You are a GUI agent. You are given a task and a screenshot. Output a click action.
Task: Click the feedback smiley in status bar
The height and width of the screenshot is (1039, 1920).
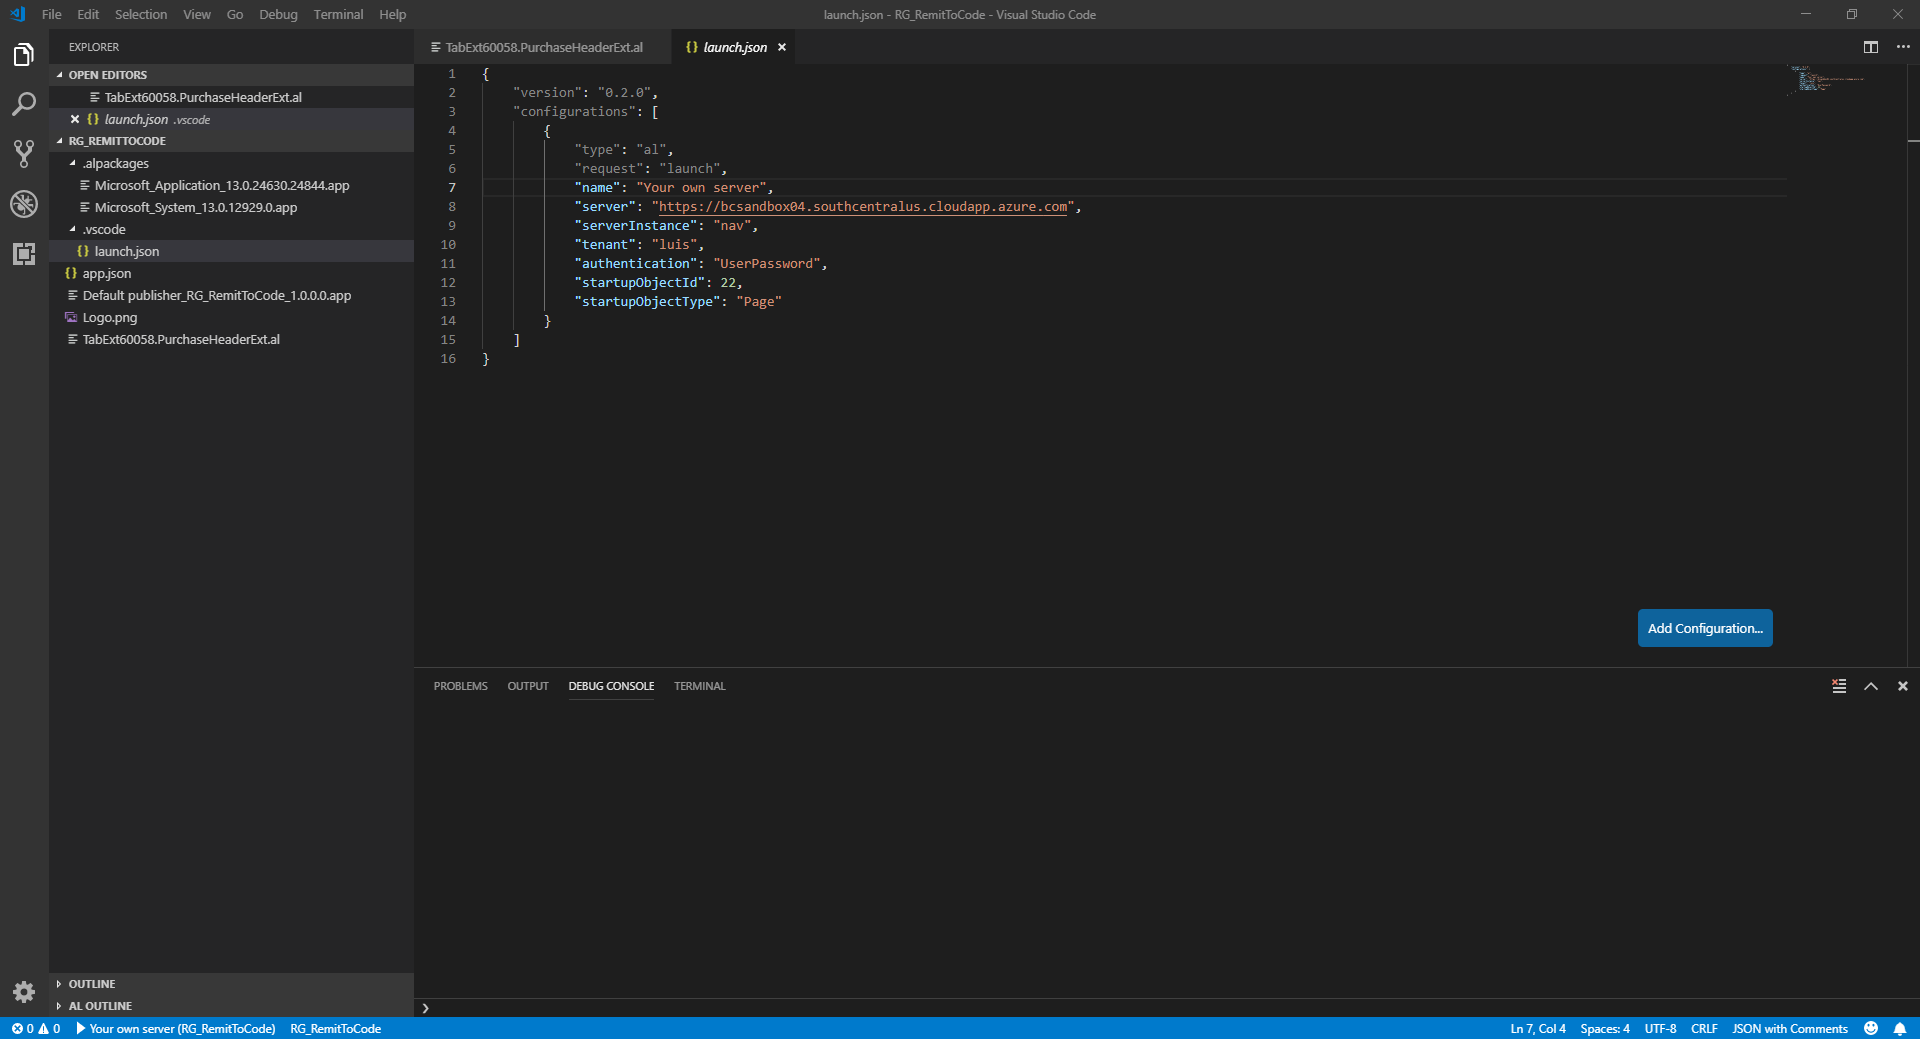pos(1873,1029)
